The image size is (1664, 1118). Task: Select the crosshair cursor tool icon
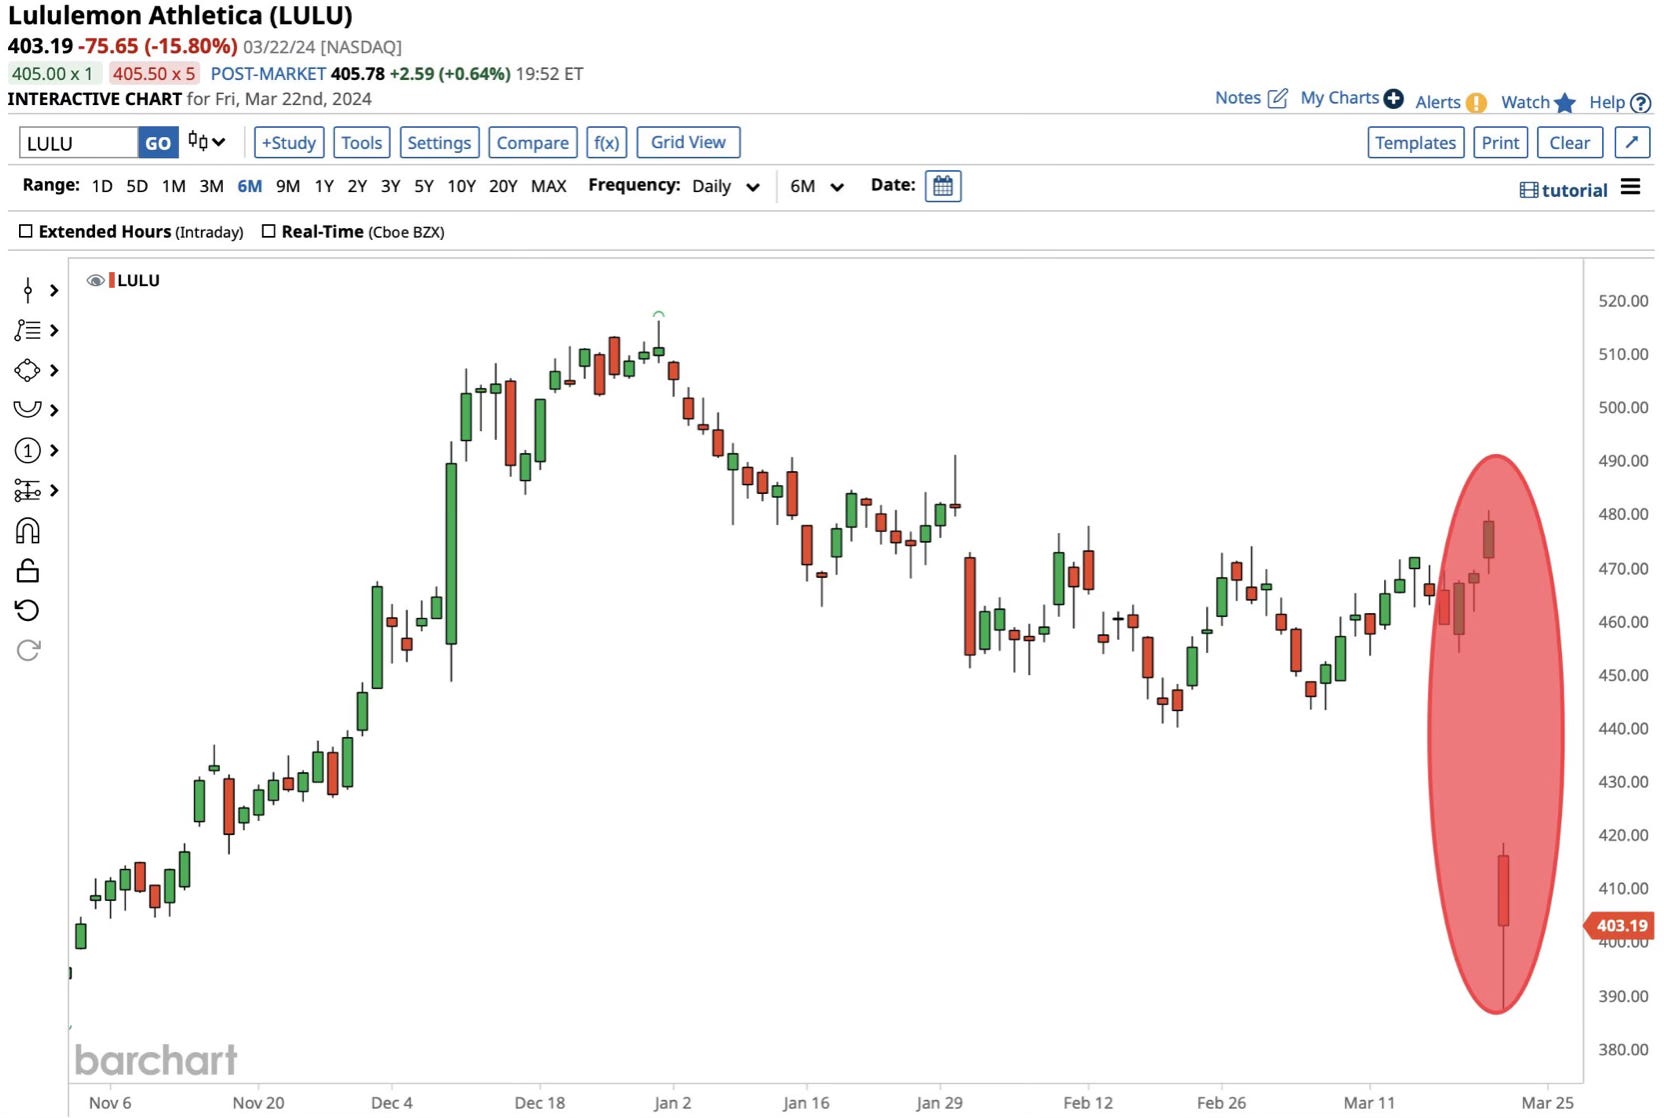(27, 290)
